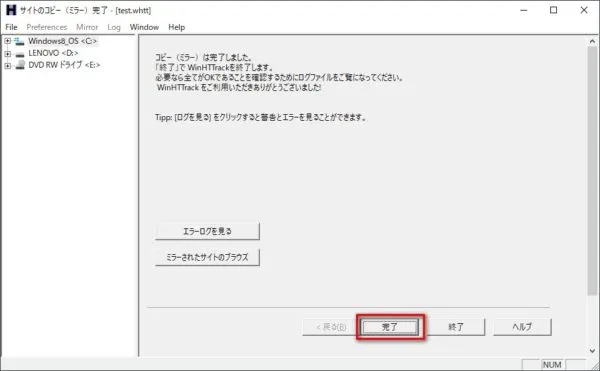Open the Help menu

point(176,27)
